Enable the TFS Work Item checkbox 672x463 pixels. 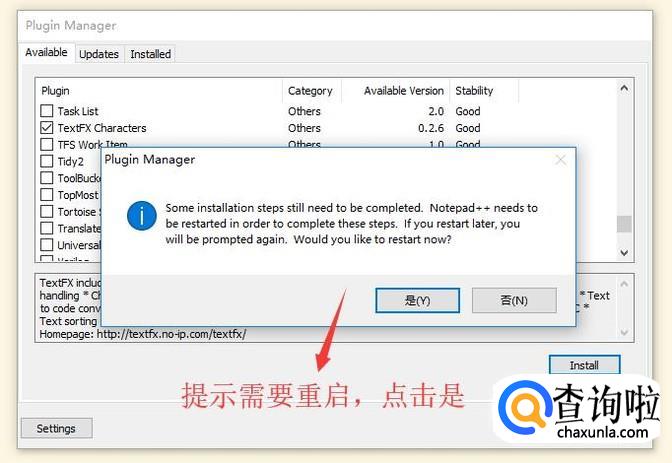coord(47,144)
